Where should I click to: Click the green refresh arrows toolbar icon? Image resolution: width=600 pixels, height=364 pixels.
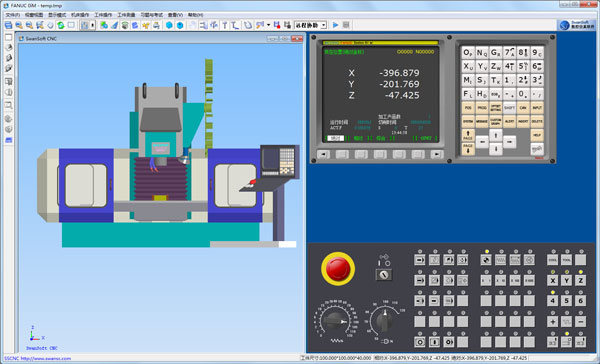point(60,25)
